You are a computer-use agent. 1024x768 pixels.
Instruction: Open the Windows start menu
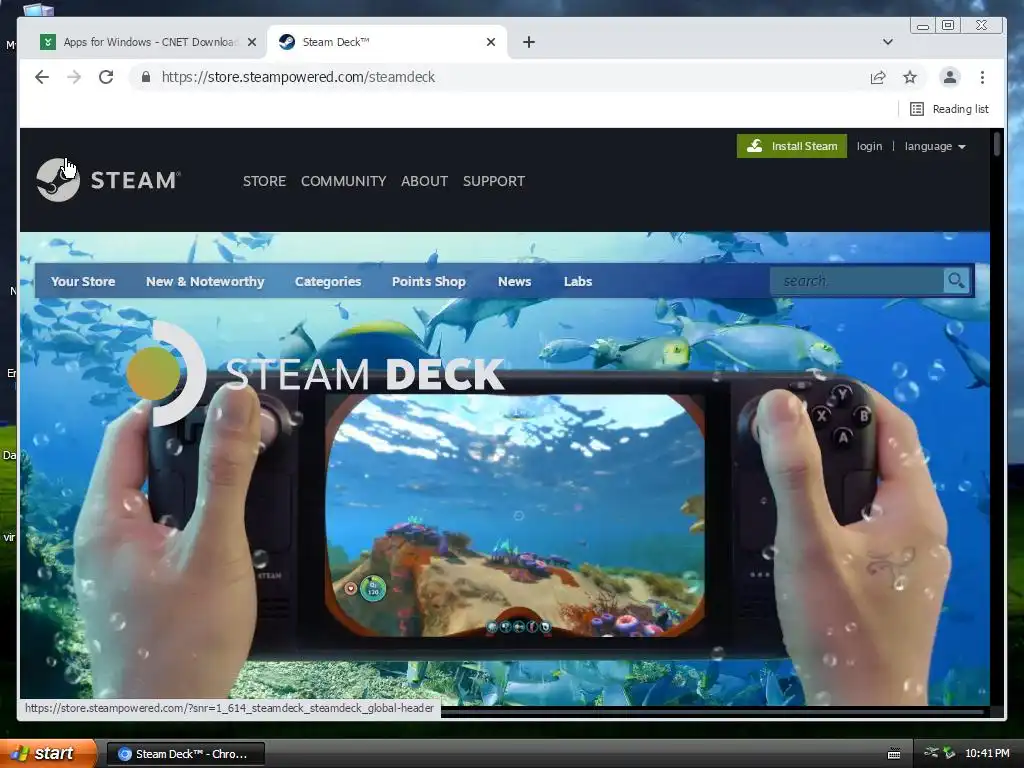[x=48, y=753]
